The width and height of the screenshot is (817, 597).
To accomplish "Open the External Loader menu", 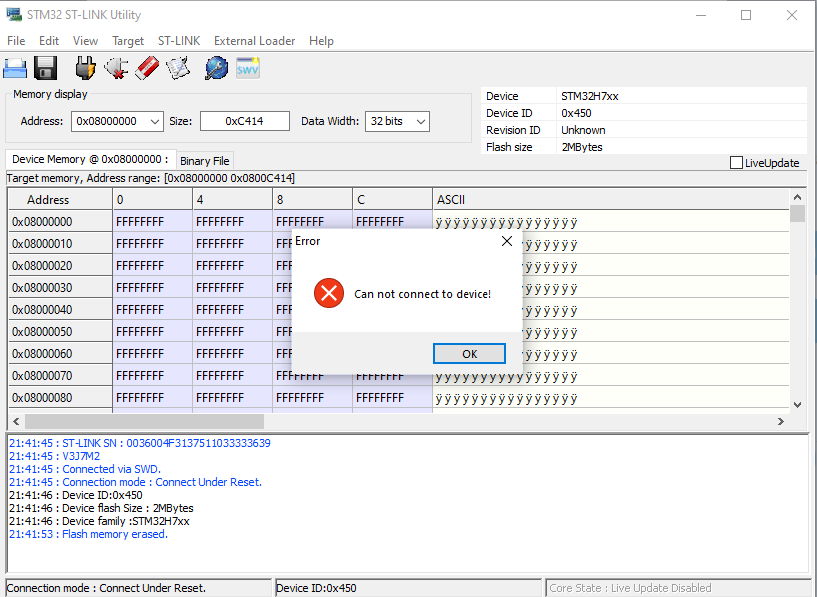I will point(255,41).
